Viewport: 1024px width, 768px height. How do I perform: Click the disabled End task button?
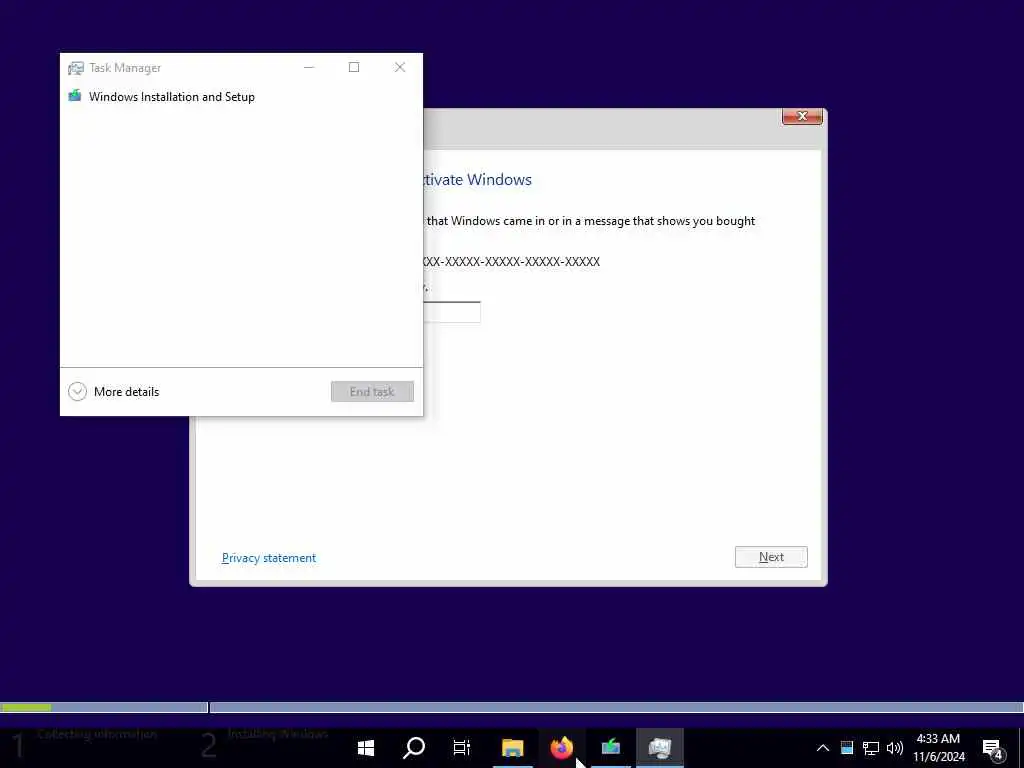[372, 392]
